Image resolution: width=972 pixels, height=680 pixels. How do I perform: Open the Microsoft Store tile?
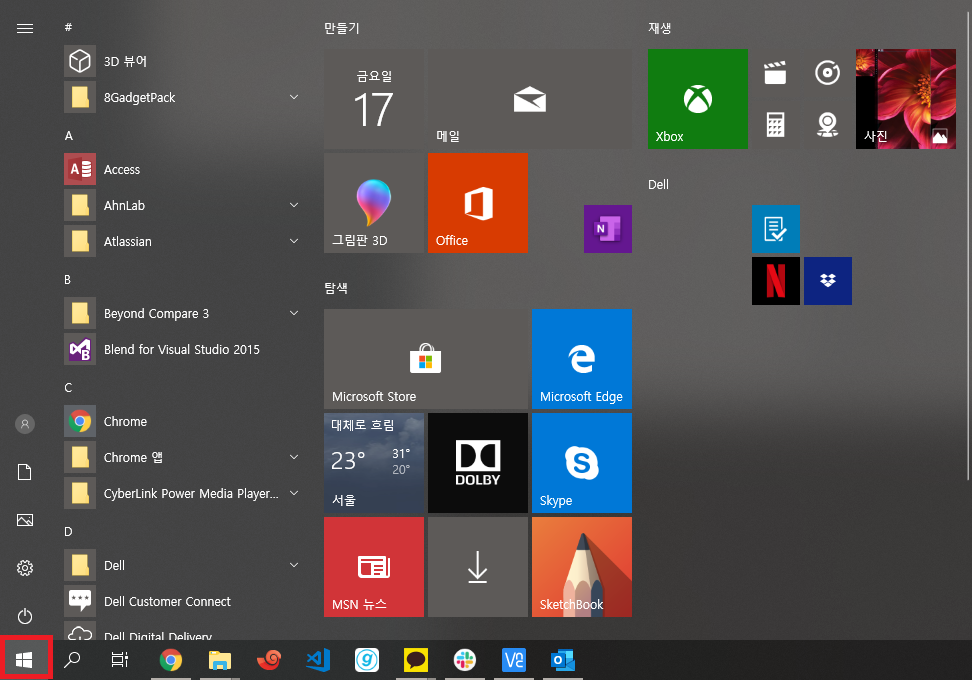[x=426, y=359]
